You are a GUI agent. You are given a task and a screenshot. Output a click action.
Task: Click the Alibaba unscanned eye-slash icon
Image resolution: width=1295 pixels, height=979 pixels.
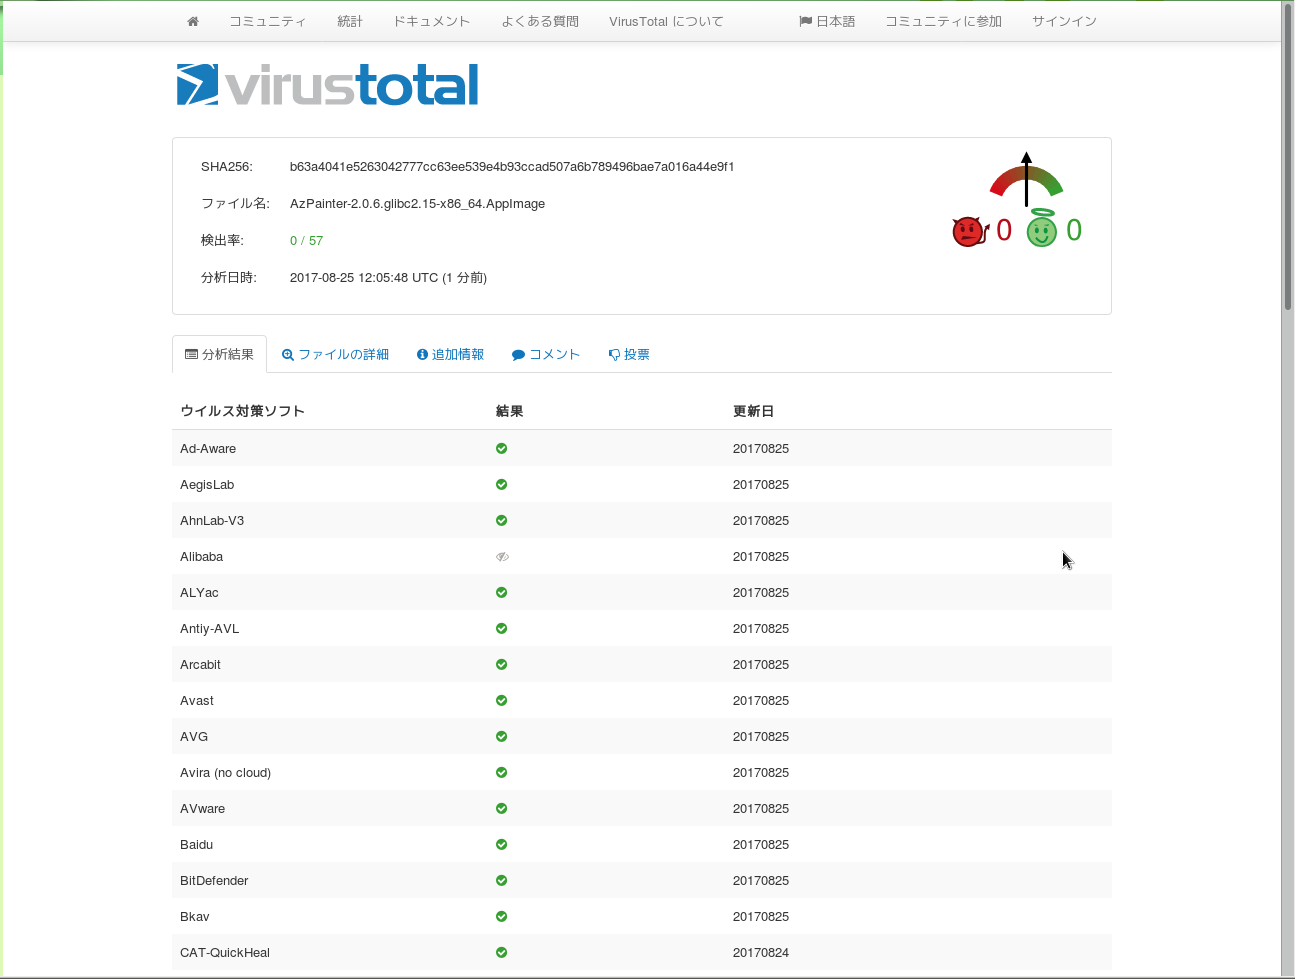tap(502, 557)
